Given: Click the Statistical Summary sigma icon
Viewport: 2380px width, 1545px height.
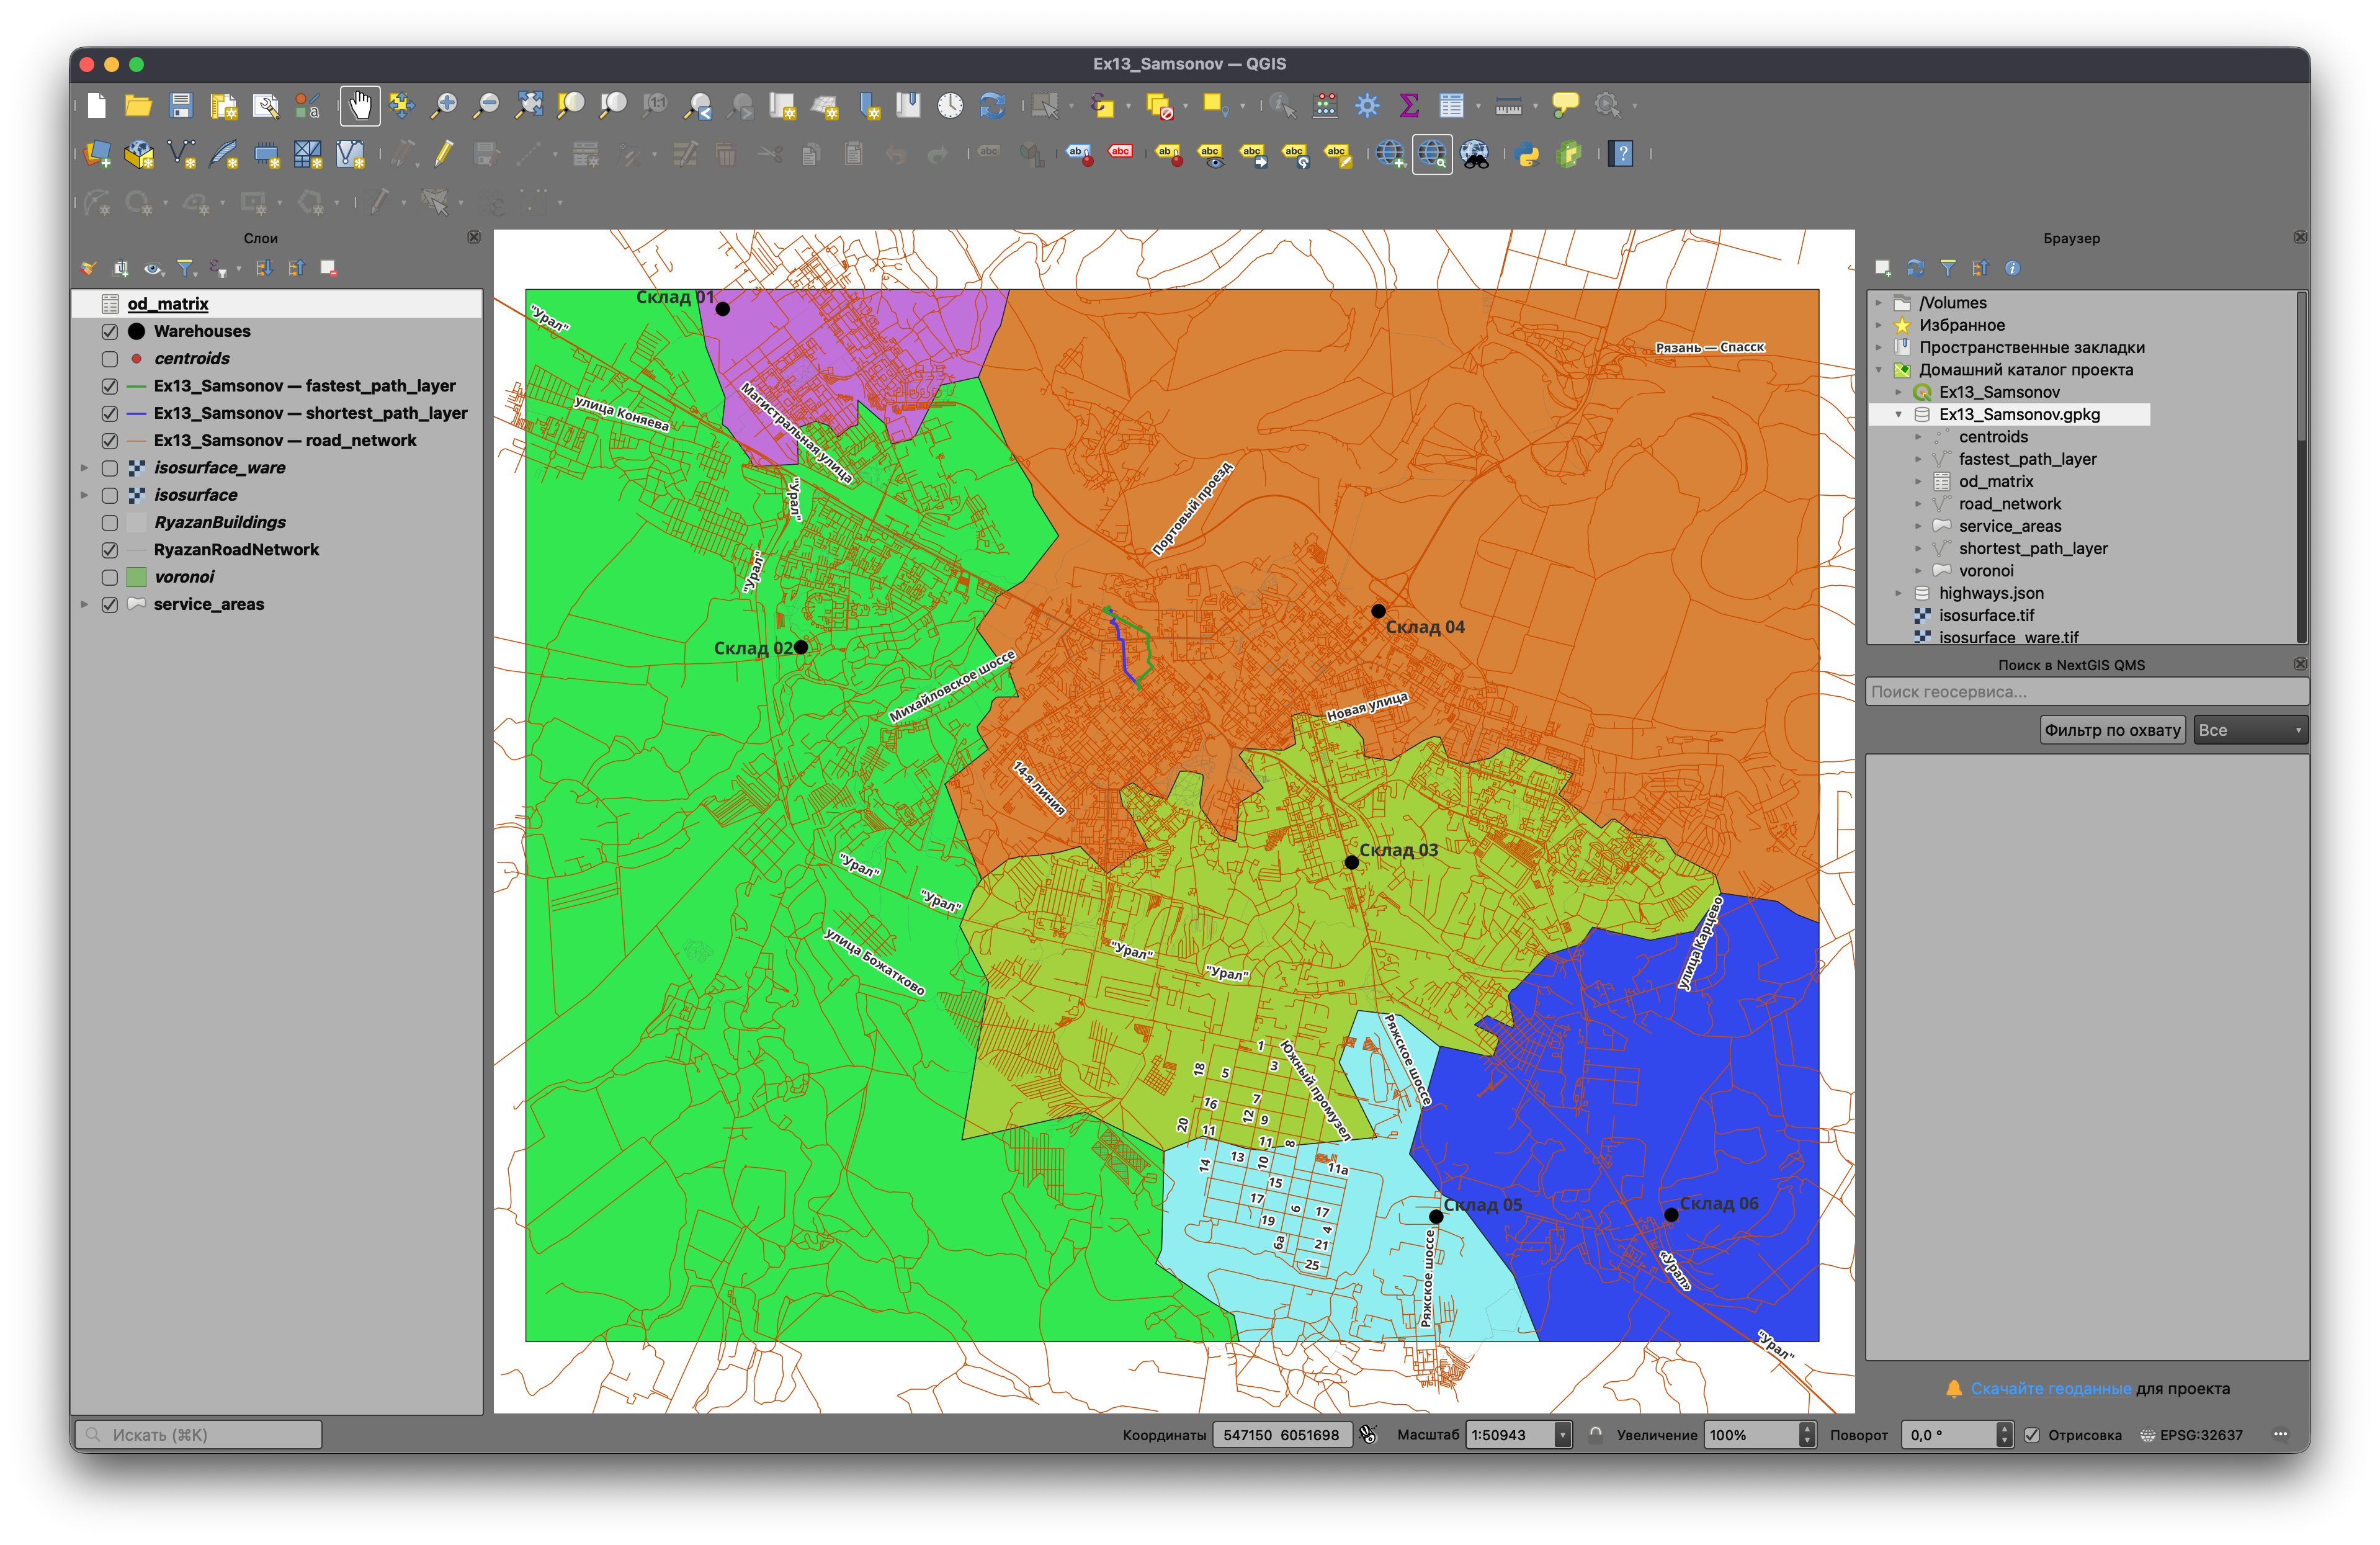Looking at the screenshot, I should pos(1409,105).
